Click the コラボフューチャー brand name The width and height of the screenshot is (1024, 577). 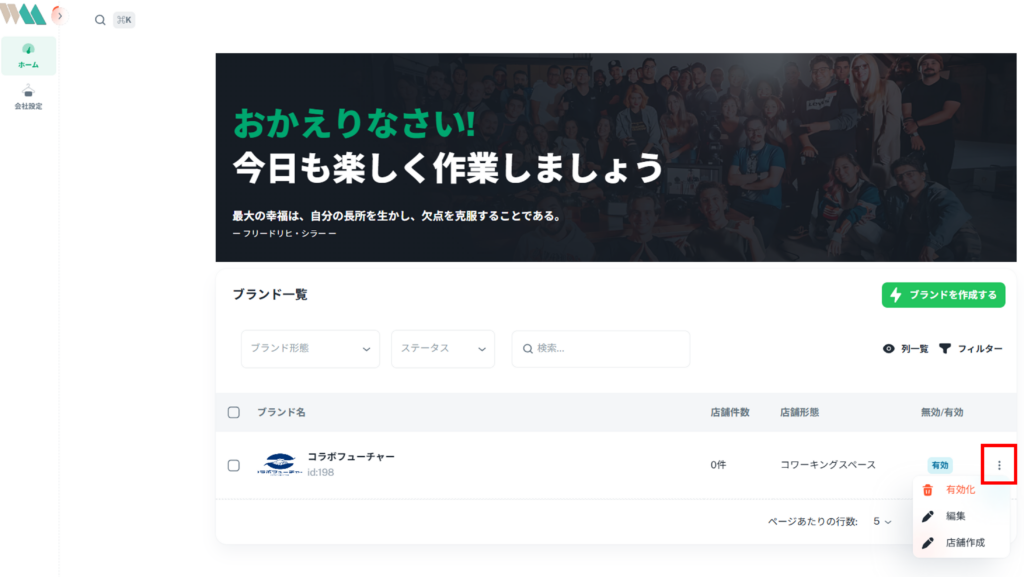pos(351,457)
